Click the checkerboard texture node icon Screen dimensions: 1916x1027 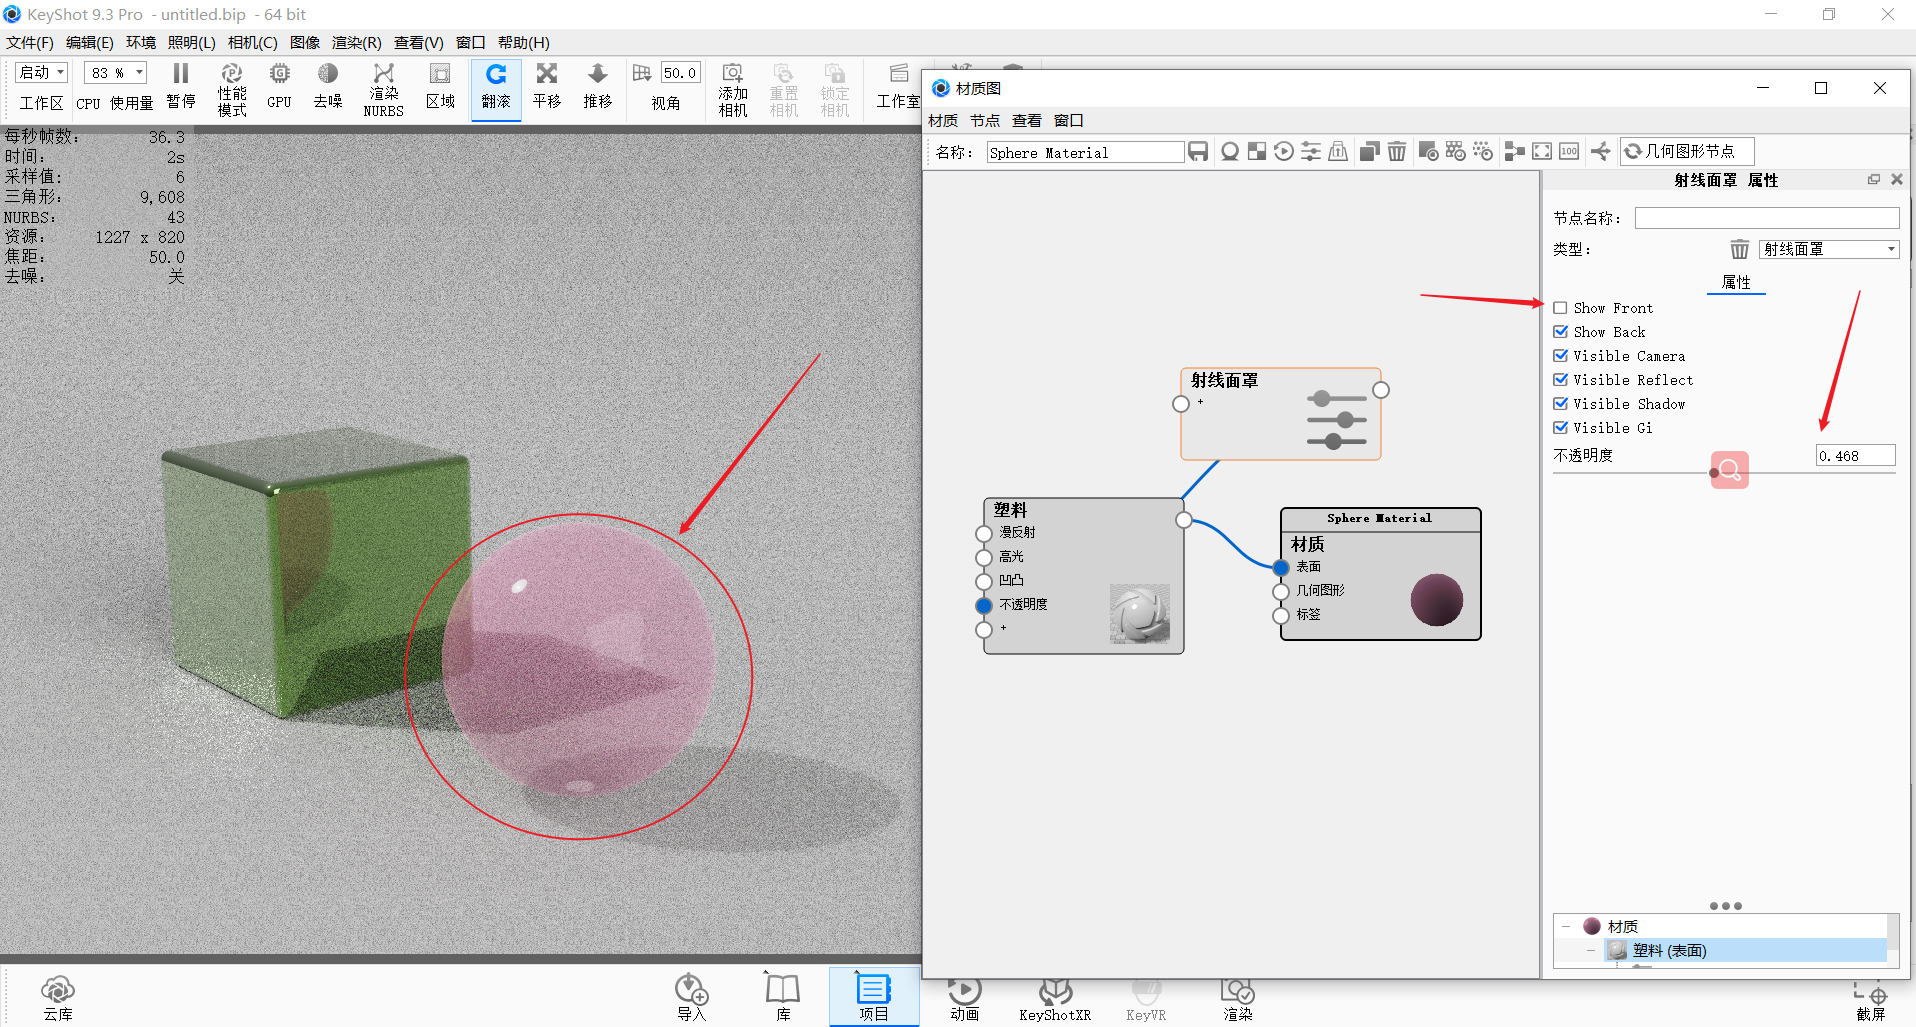(x=1257, y=151)
